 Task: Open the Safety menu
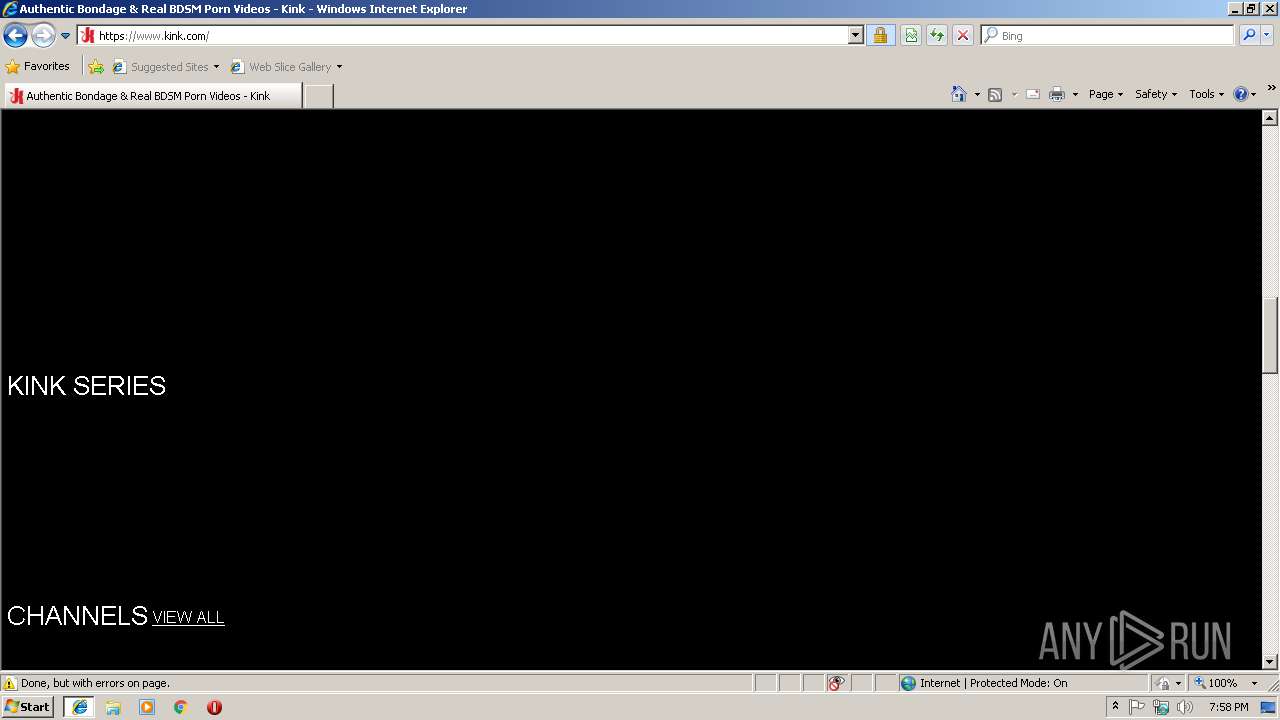(x=1156, y=94)
